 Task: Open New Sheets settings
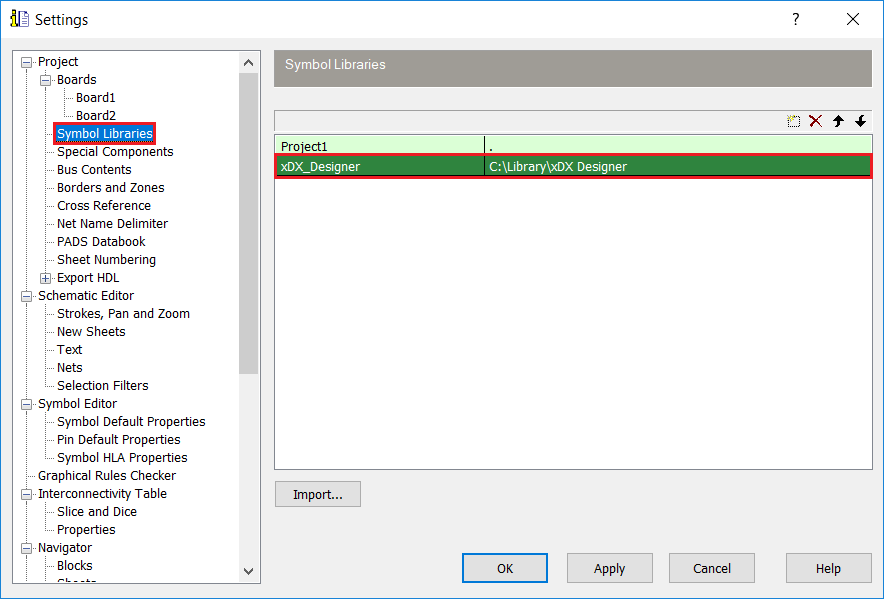point(91,332)
